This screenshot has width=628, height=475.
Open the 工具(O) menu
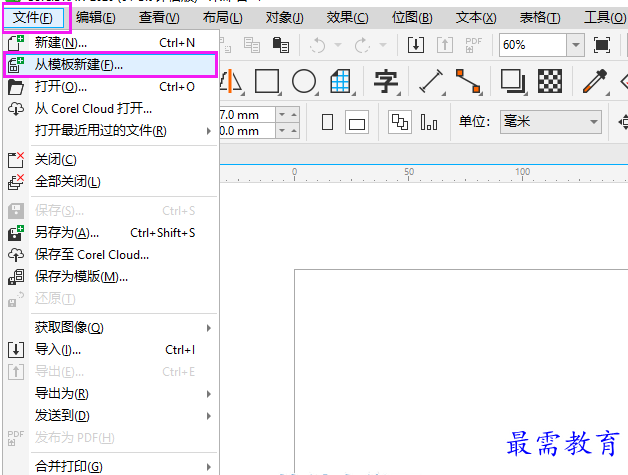tap(605, 18)
